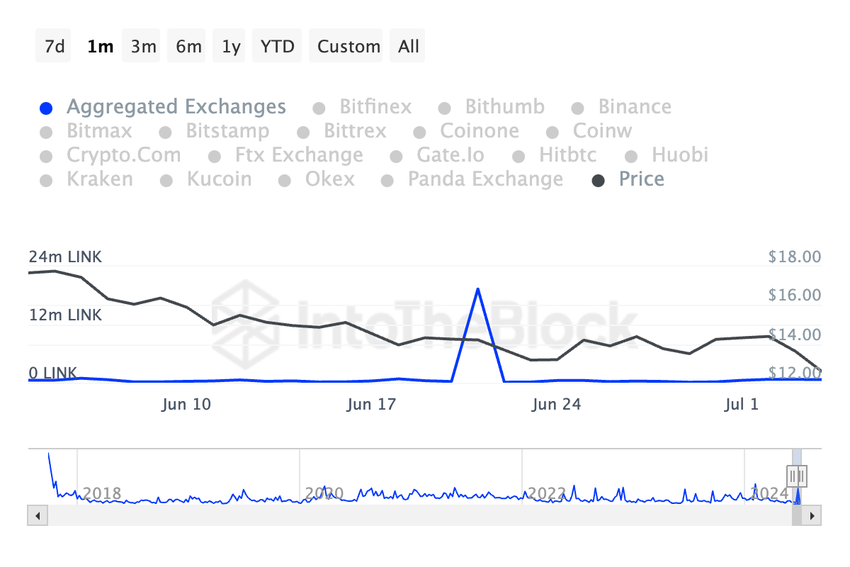Click the Coinone legend dot icon
Screen dimensions: 850x567
click(x=420, y=132)
